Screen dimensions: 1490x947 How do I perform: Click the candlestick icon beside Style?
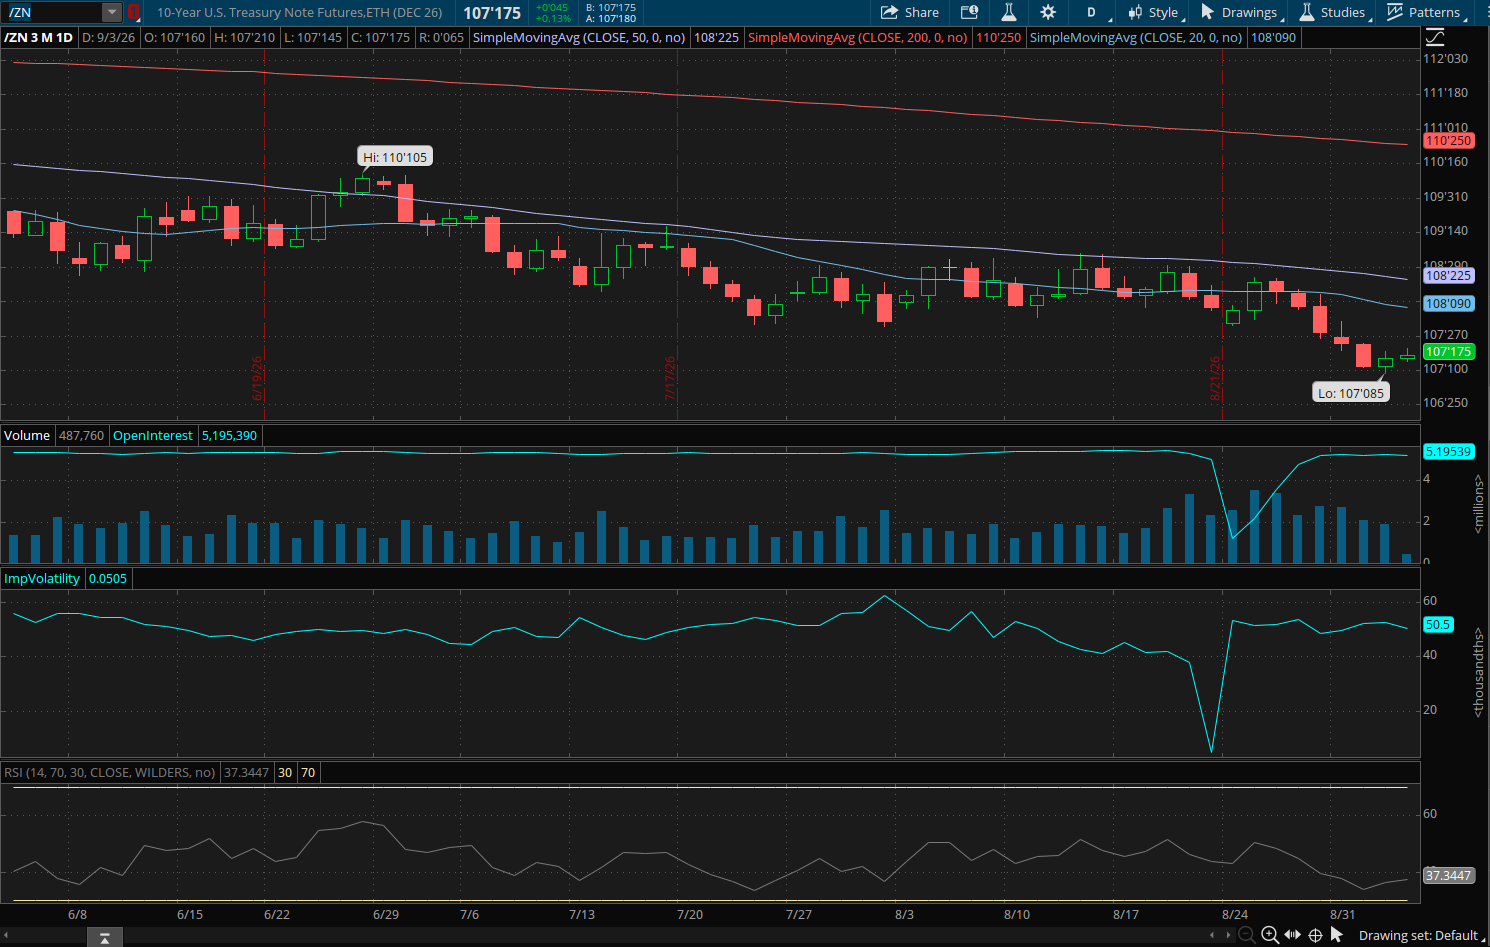tap(1135, 12)
